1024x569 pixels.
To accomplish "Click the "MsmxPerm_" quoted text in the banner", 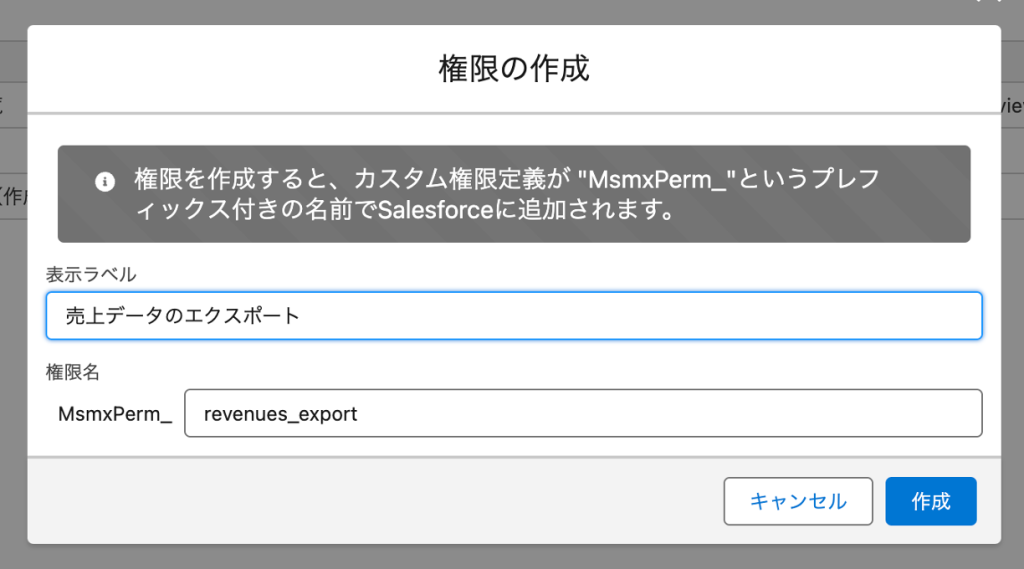I will (656, 179).
